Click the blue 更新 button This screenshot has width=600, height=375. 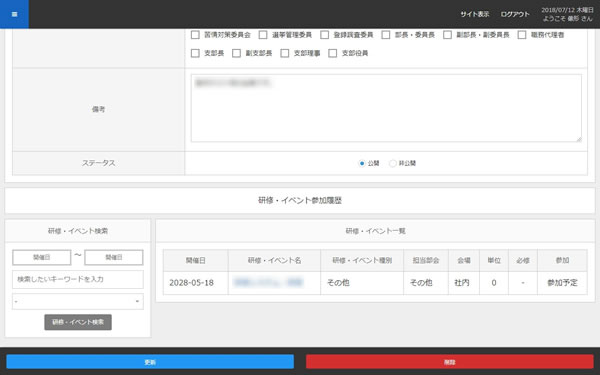pyautogui.click(x=150, y=362)
